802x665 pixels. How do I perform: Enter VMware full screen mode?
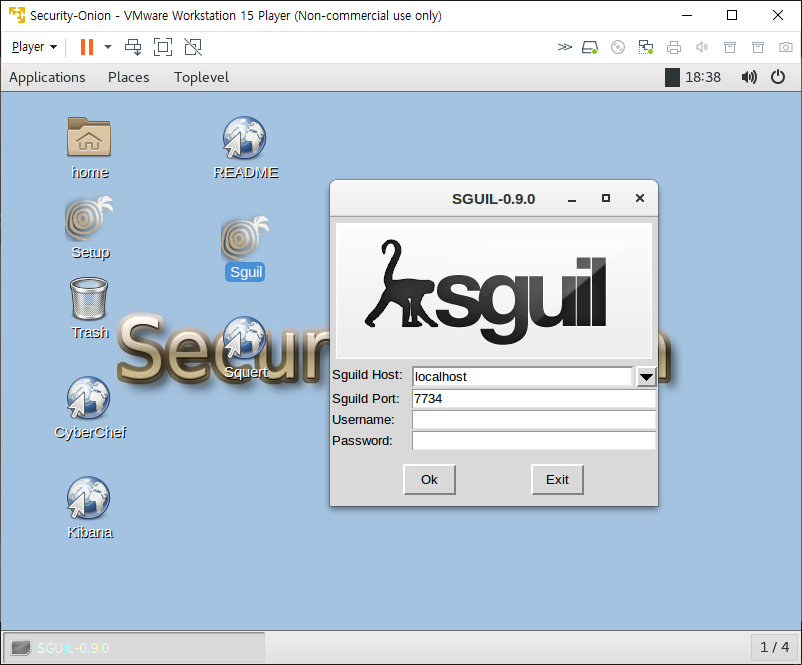pos(163,47)
